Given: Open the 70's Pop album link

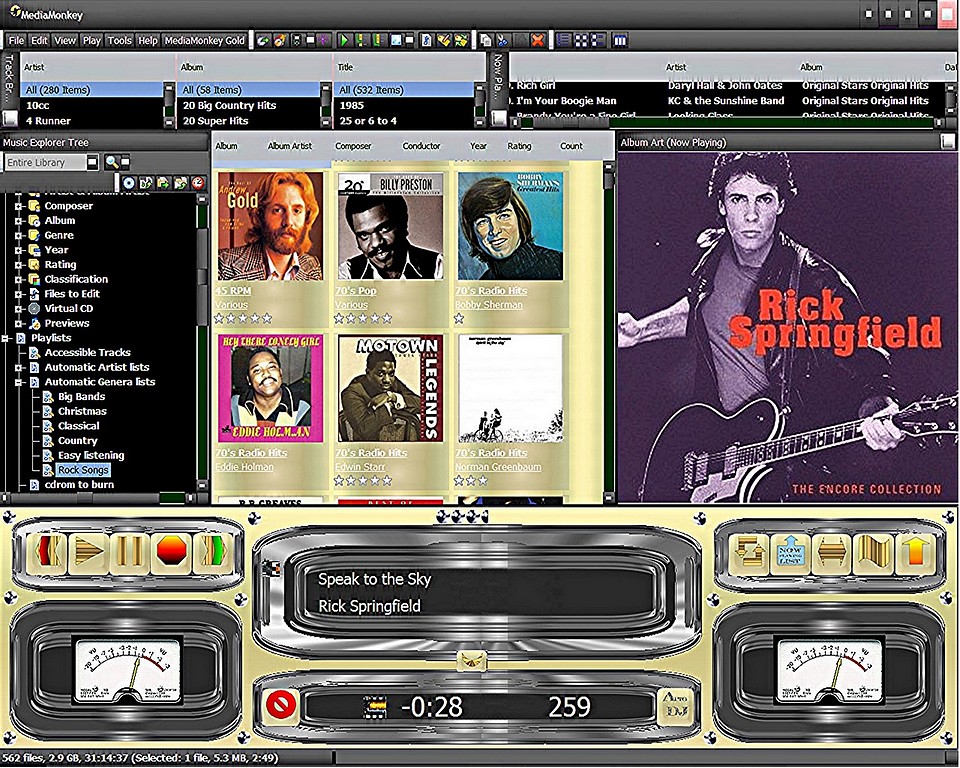Looking at the screenshot, I should (356, 291).
